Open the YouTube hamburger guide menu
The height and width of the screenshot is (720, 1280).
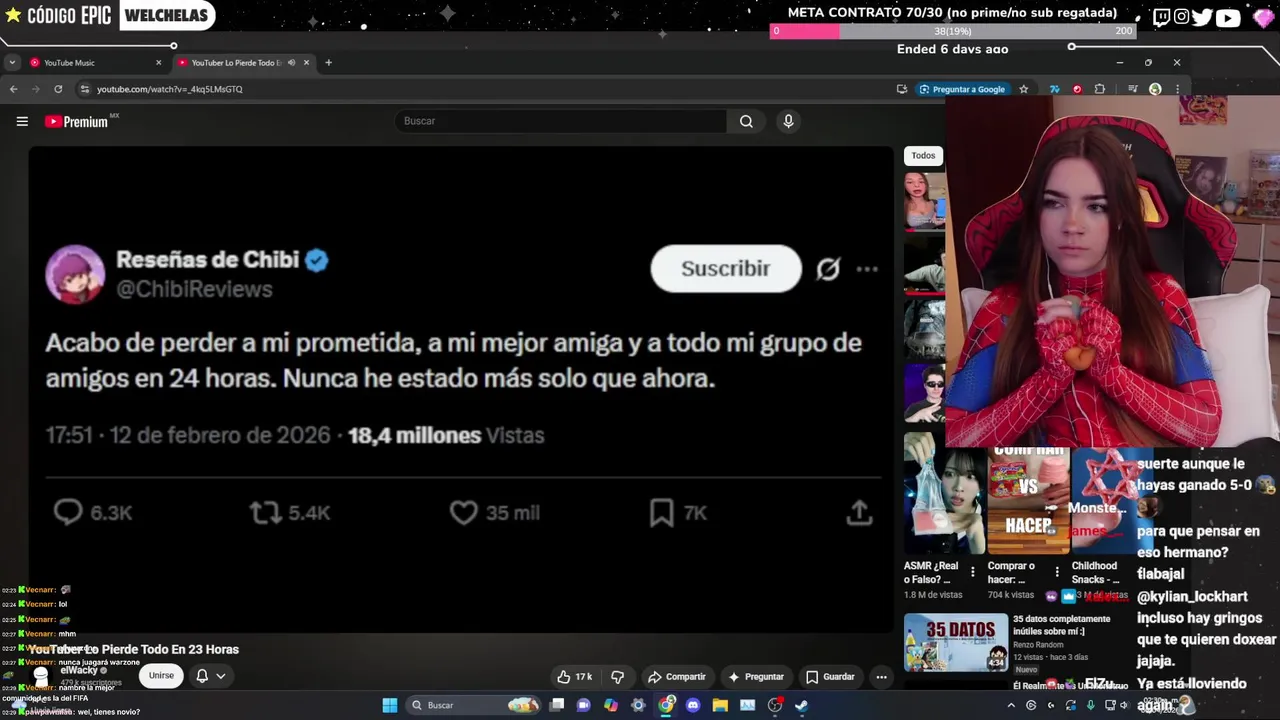[x=22, y=121]
